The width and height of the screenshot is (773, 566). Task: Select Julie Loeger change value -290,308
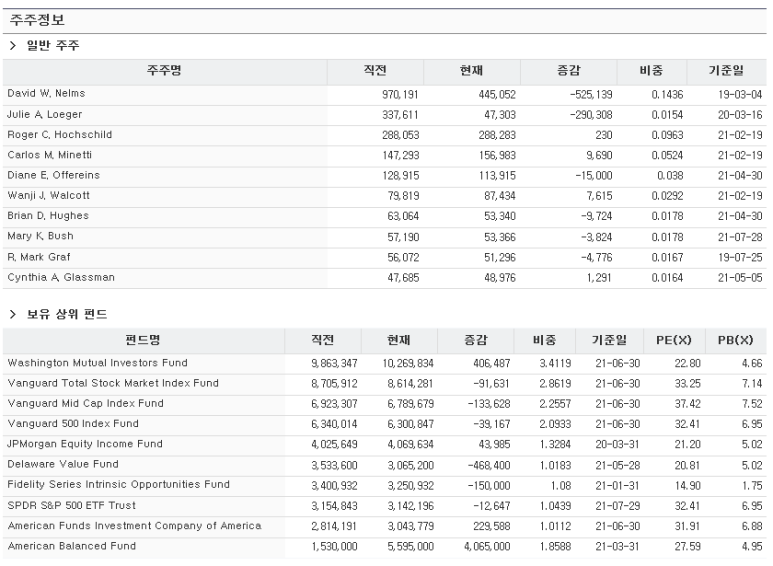click(x=591, y=115)
